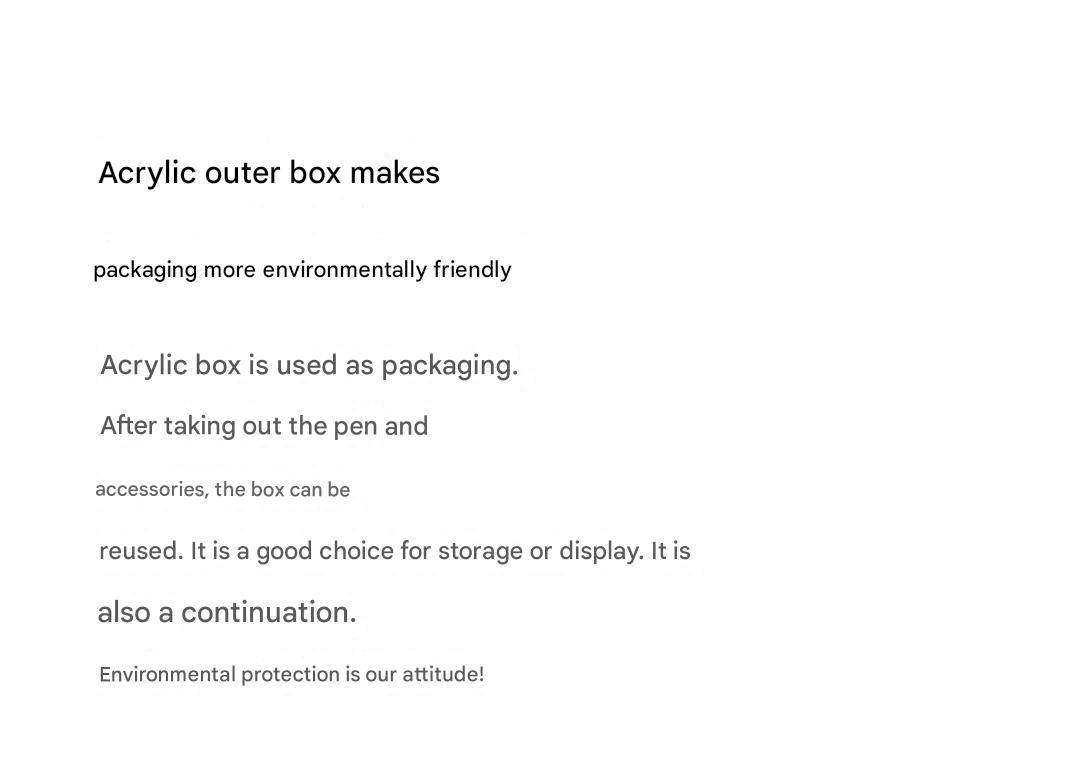Click the line starting with "reused. It is a good choice"
This screenshot has width=1080, height=773.
tap(394, 551)
